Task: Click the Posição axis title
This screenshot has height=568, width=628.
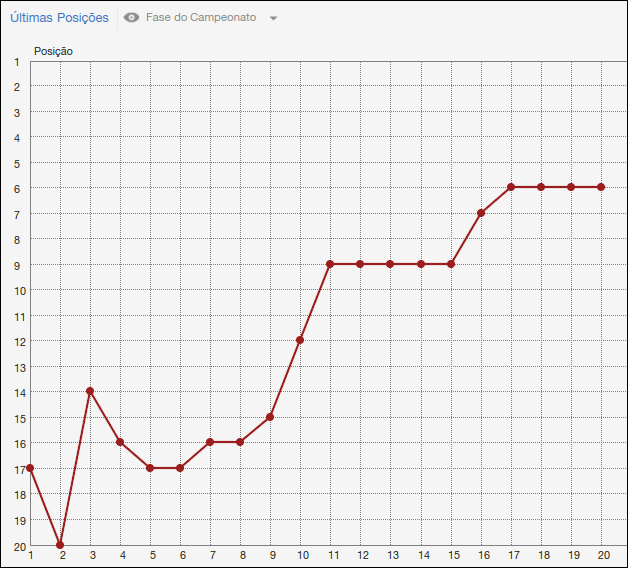Action: coord(53,51)
